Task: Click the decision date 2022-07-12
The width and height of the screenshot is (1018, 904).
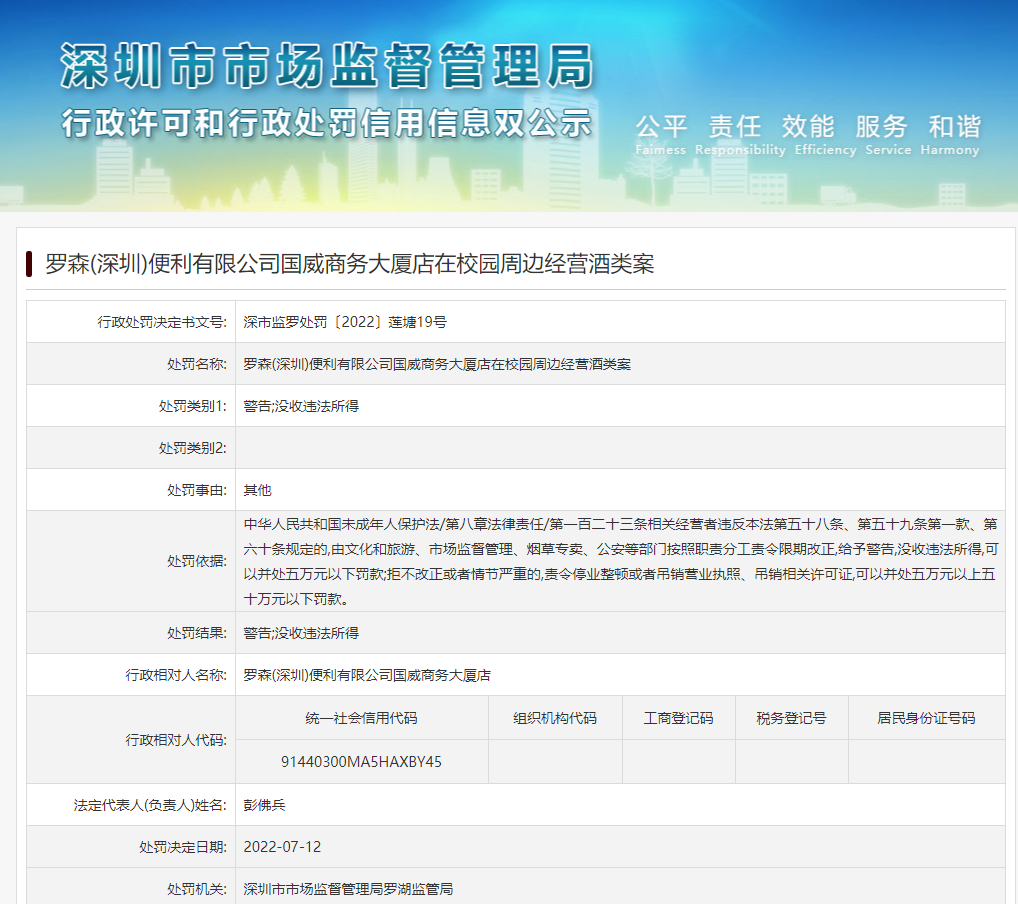Action: tap(282, 846)
